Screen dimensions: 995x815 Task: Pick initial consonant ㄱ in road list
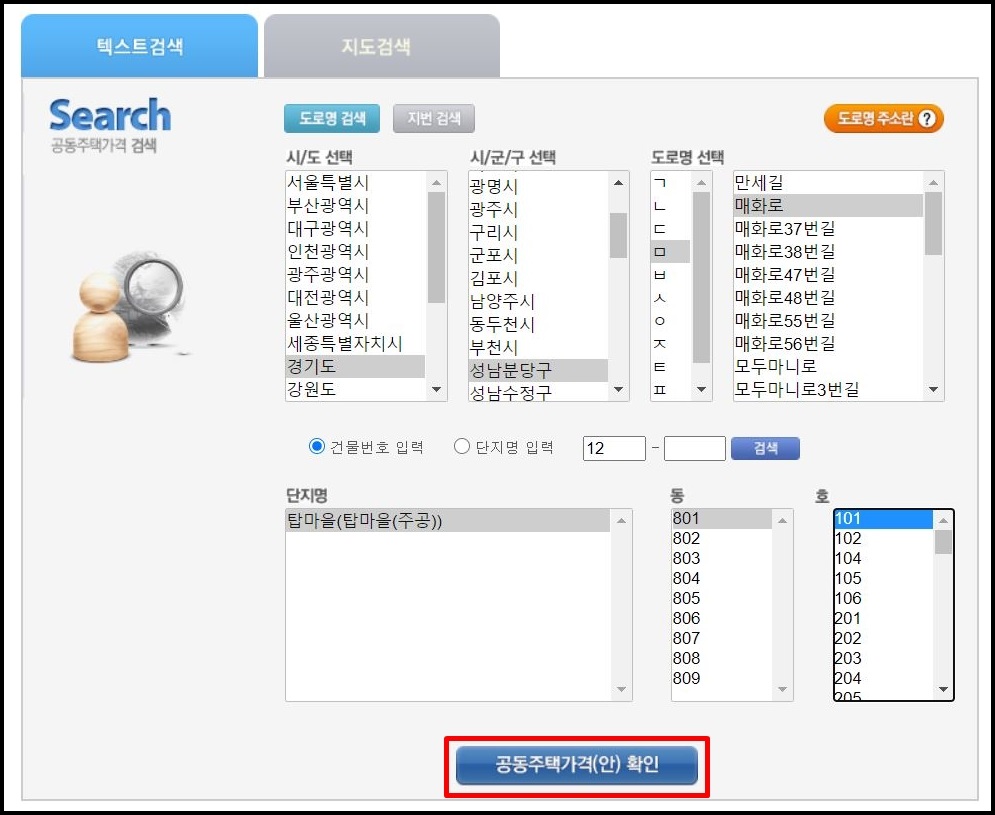pyautogui.click(x=670, y=183)
